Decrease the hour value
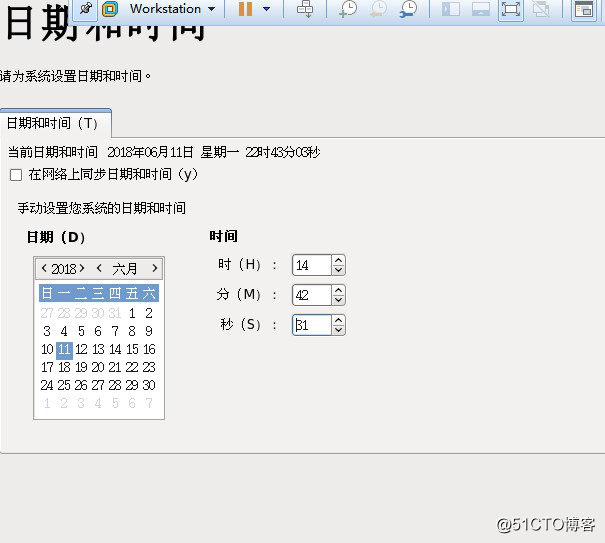 tap(338, 270)
